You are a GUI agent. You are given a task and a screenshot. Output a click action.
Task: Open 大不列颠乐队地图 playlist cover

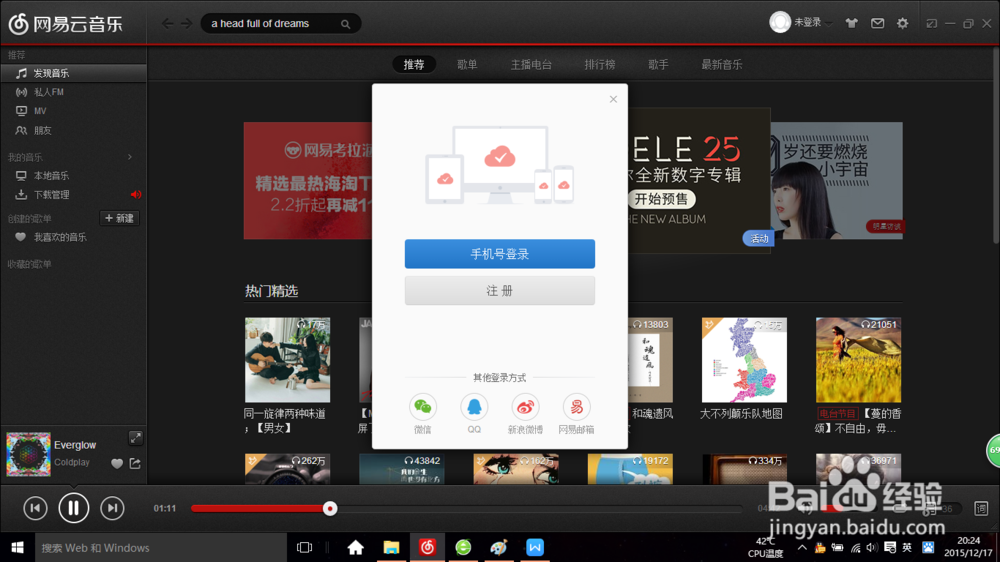(x=744, y=360)
